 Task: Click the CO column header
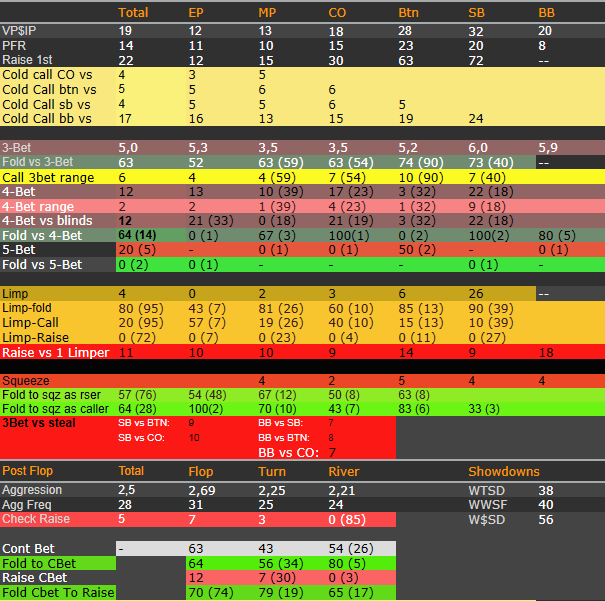point(337,13)
